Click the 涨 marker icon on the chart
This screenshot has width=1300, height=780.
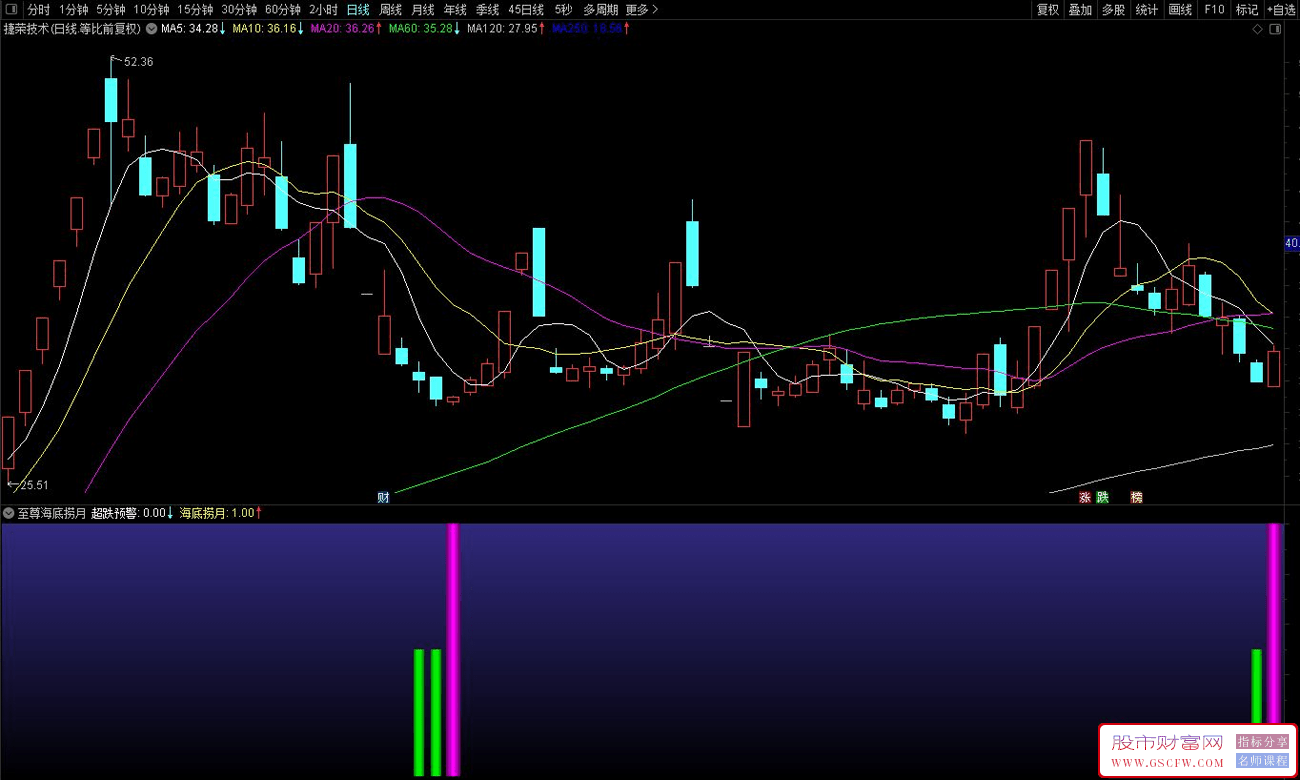pos(1084,497)
